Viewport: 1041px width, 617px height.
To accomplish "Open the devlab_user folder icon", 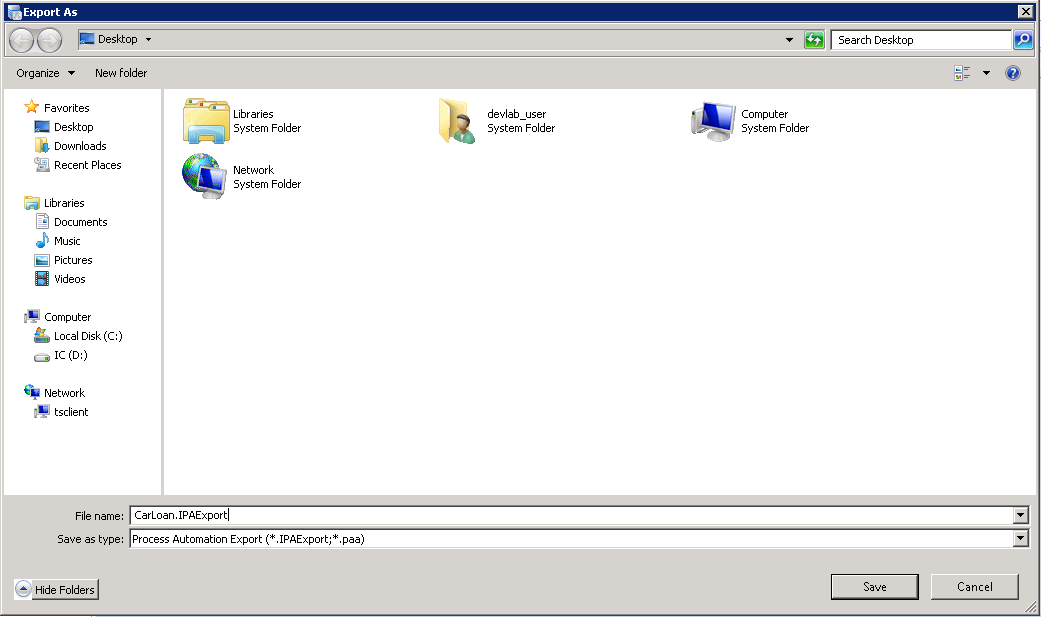I will coord(459,121).
